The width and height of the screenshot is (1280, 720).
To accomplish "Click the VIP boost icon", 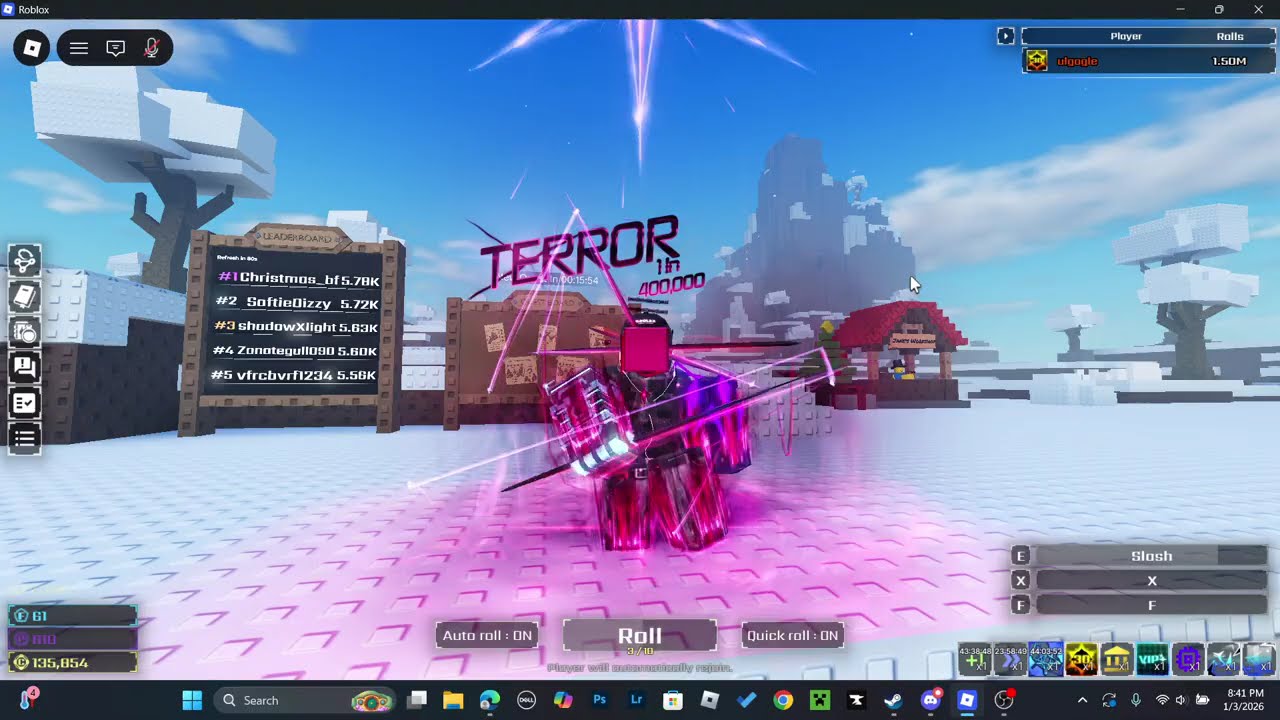I will point(1152,658).
